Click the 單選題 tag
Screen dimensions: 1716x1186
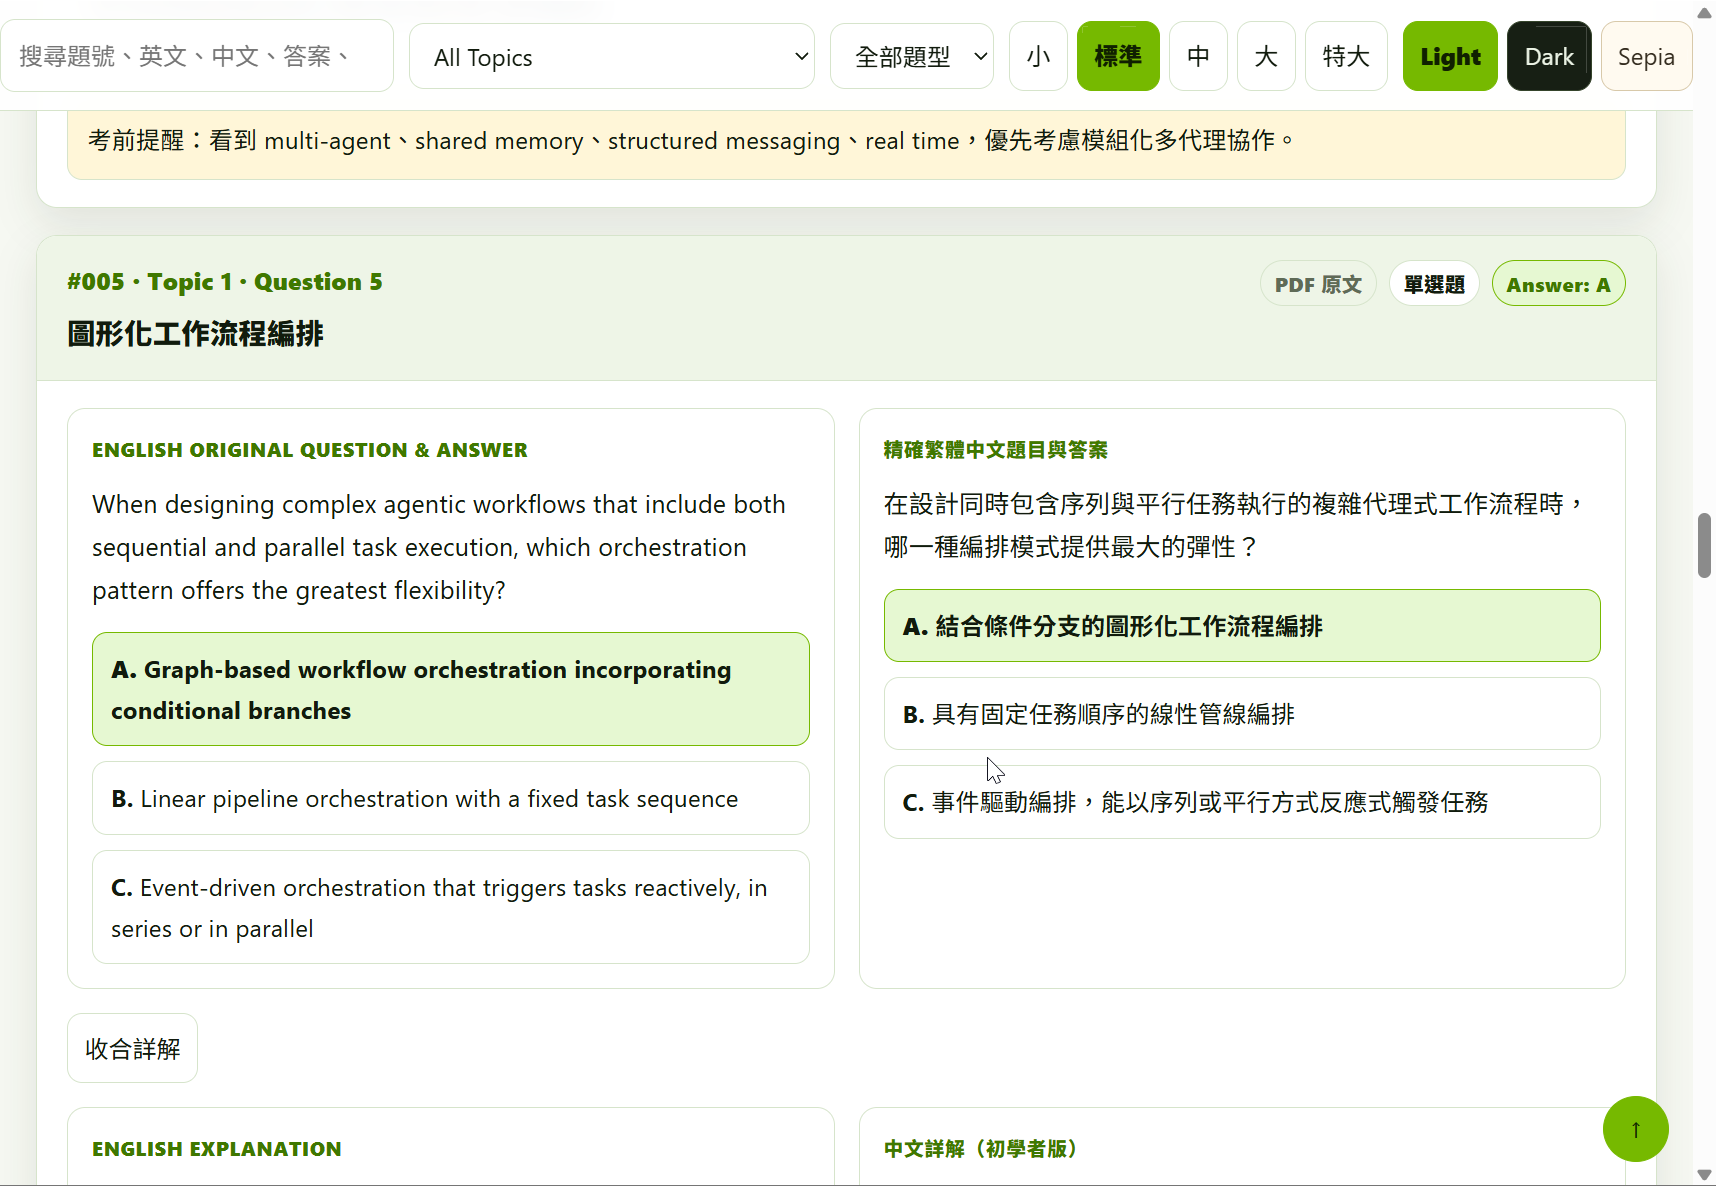(1434, 285)
